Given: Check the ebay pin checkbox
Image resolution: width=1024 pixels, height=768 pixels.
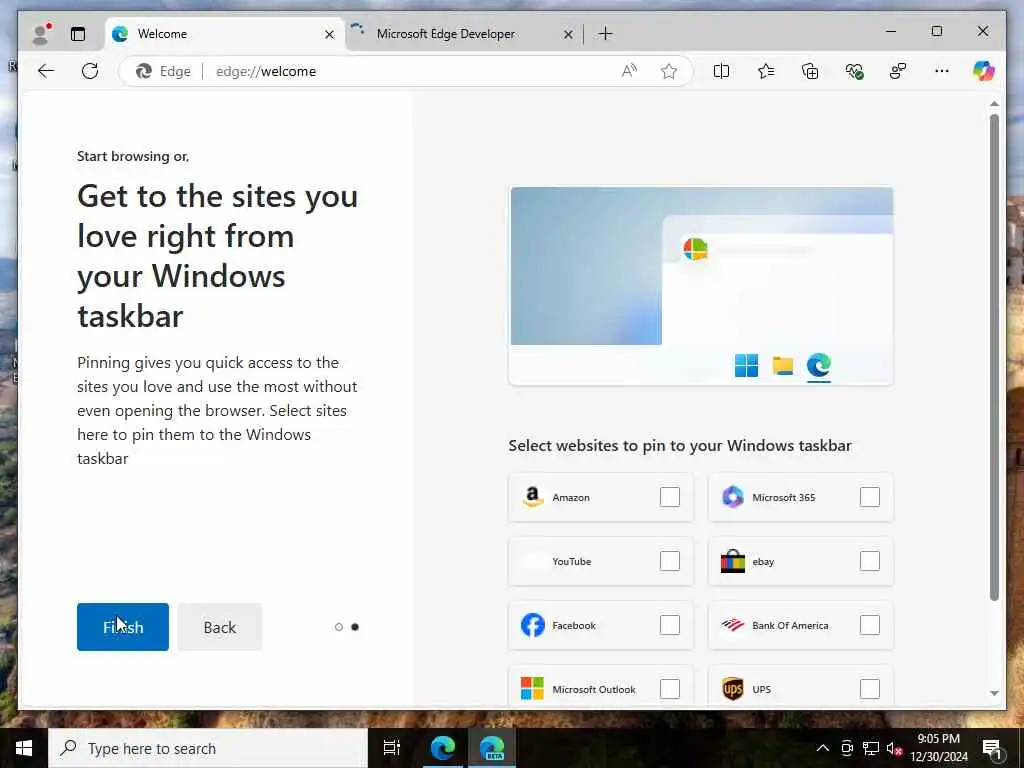Looking at the screenshot, I should (869, 561).
